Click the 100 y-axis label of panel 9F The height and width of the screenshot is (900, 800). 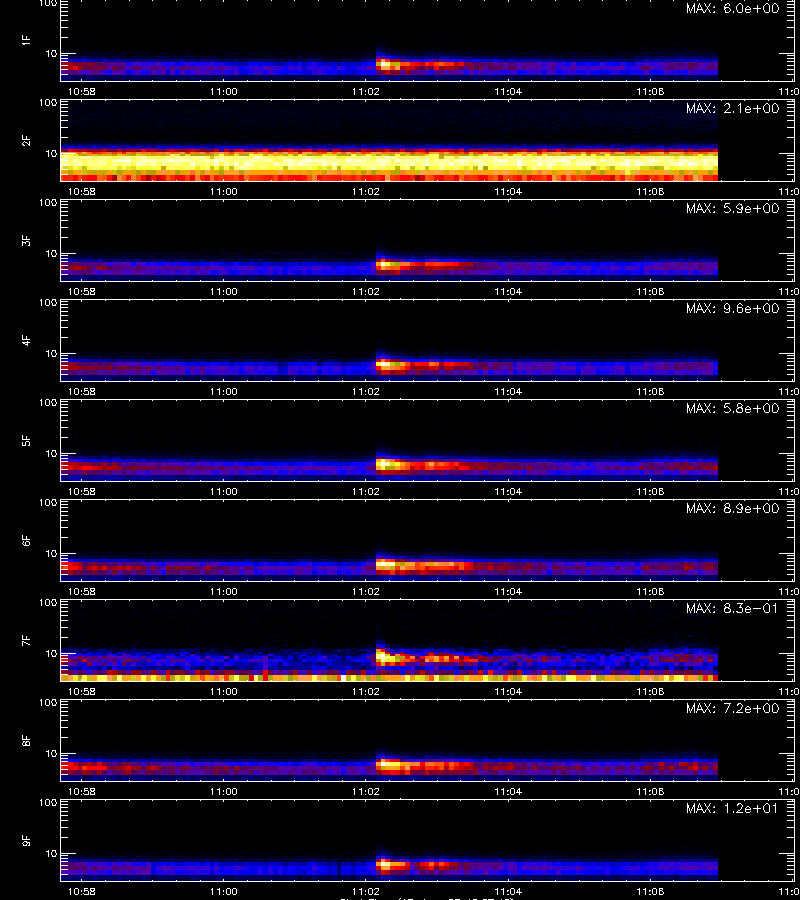[x=48, y=802]
